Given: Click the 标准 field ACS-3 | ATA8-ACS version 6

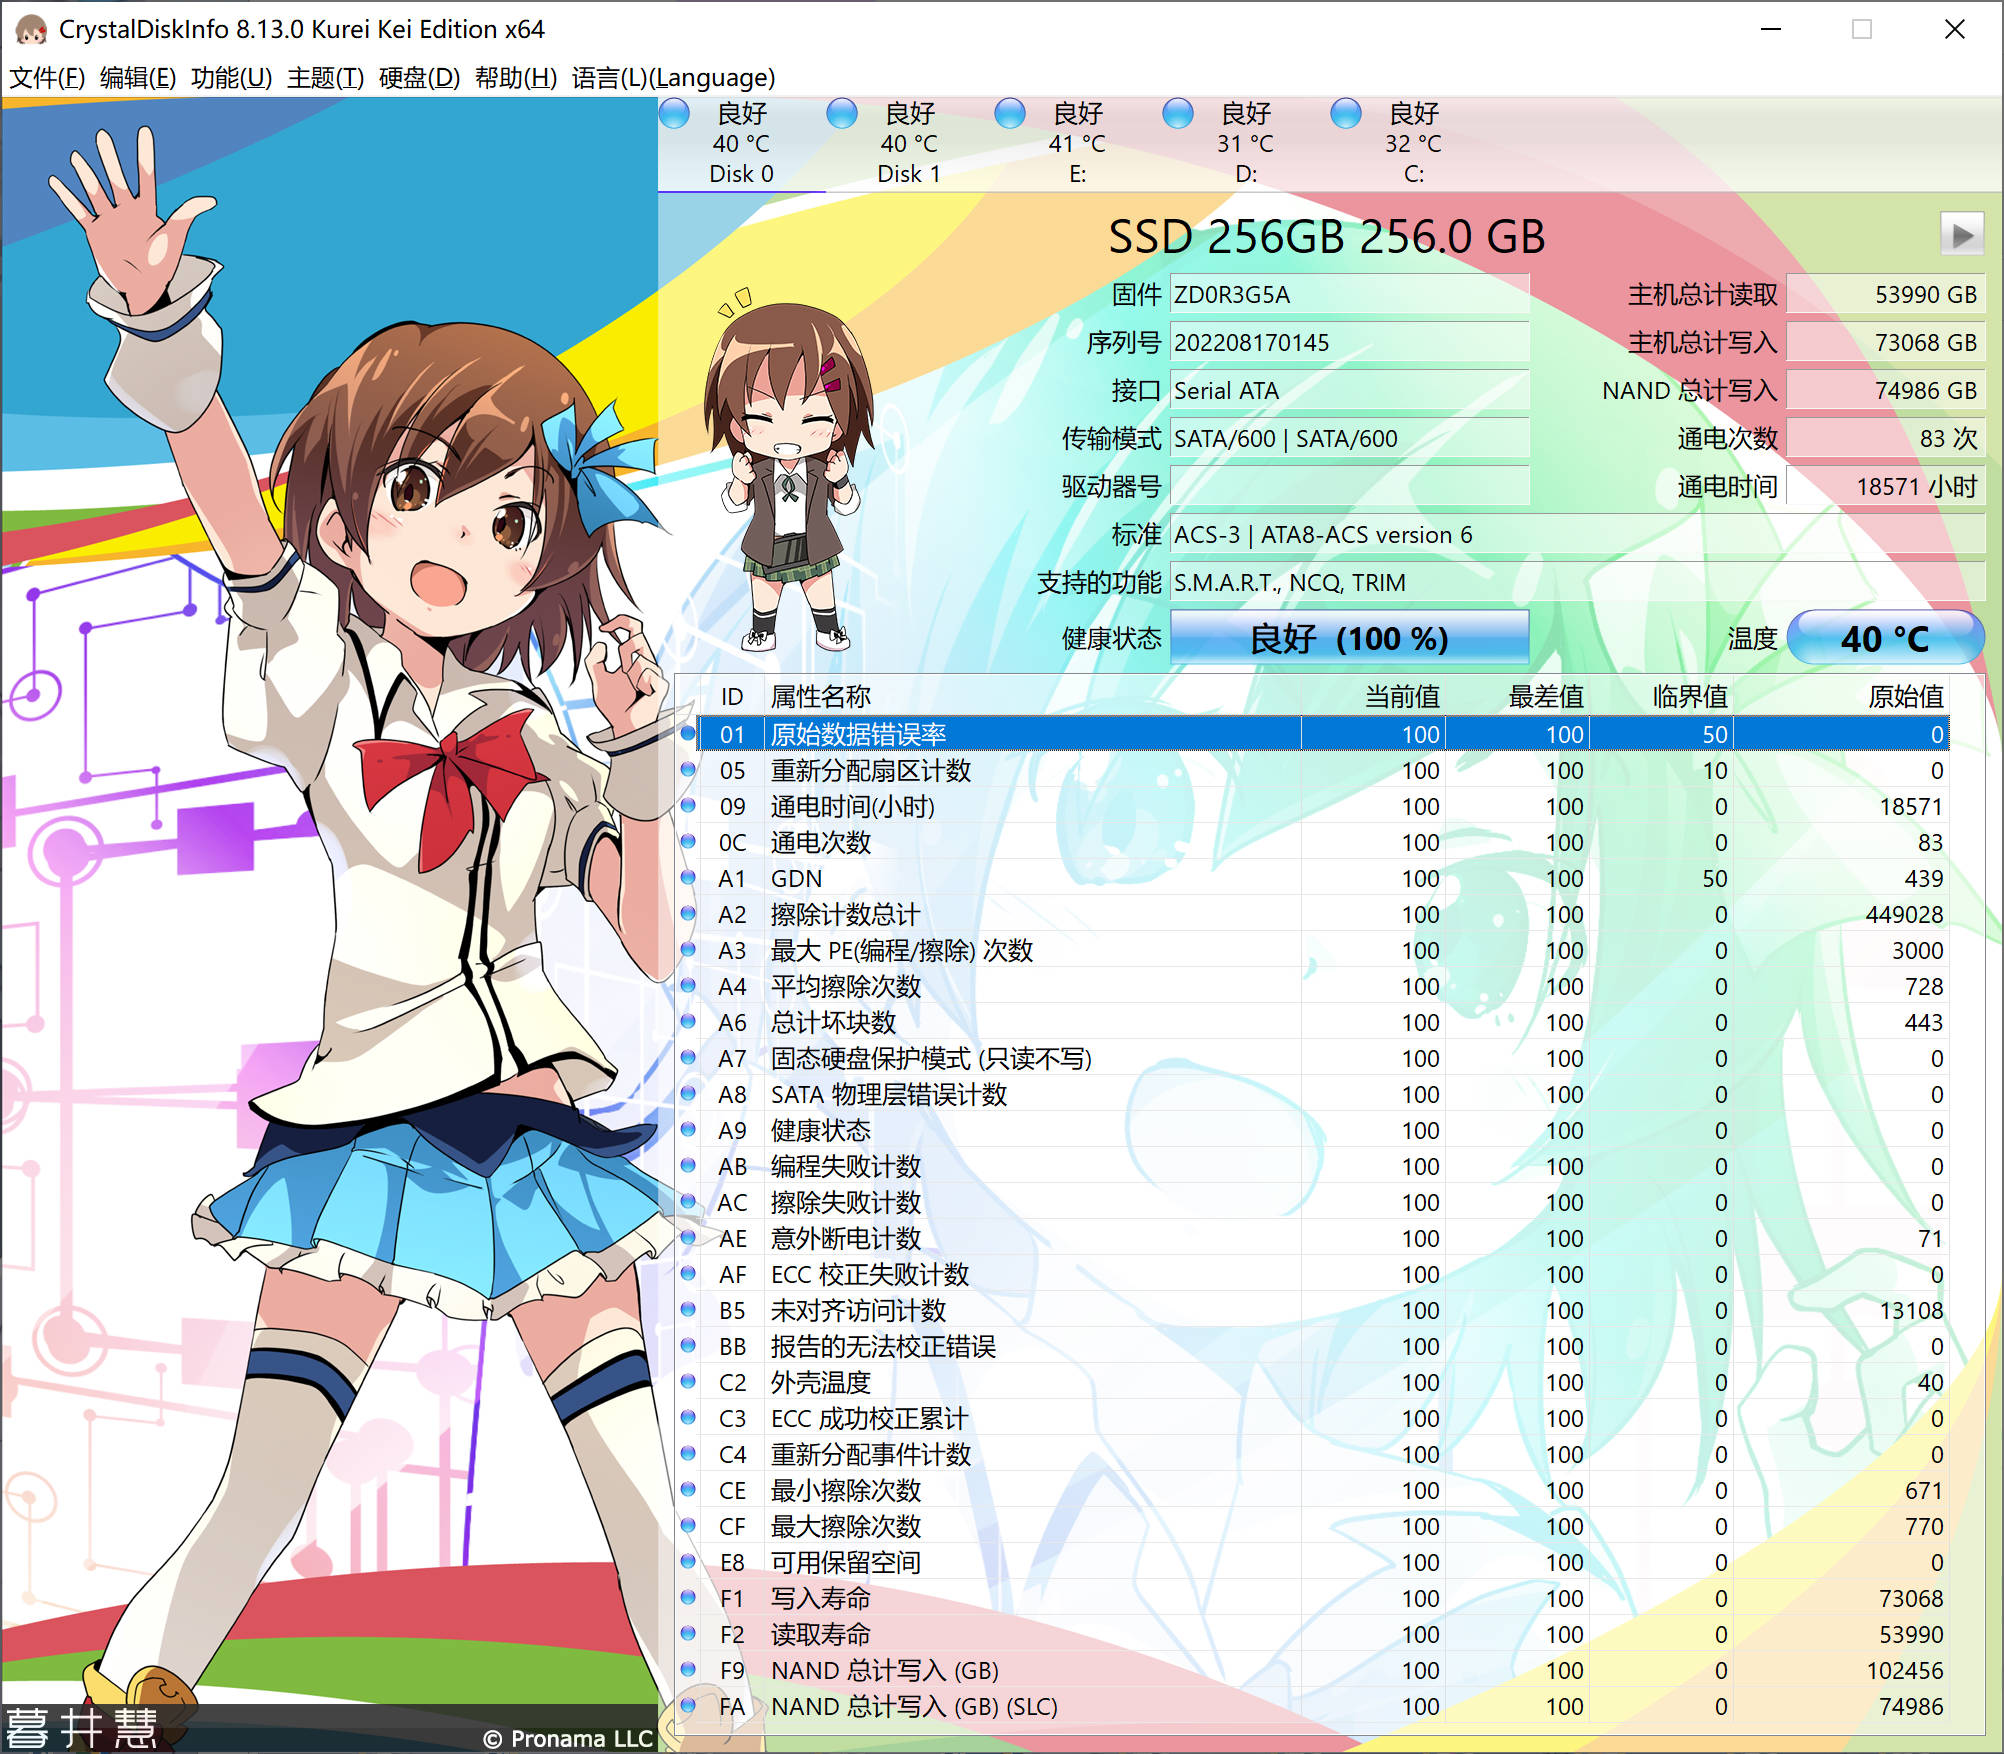Looking at the screenshot, I should [x=1577, y=534].
